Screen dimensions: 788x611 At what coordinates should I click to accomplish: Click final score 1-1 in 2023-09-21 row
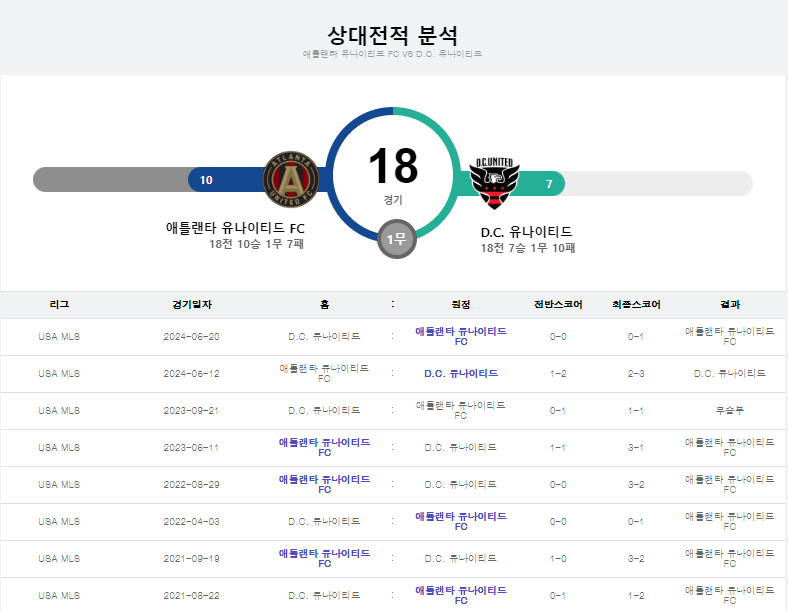636,411
